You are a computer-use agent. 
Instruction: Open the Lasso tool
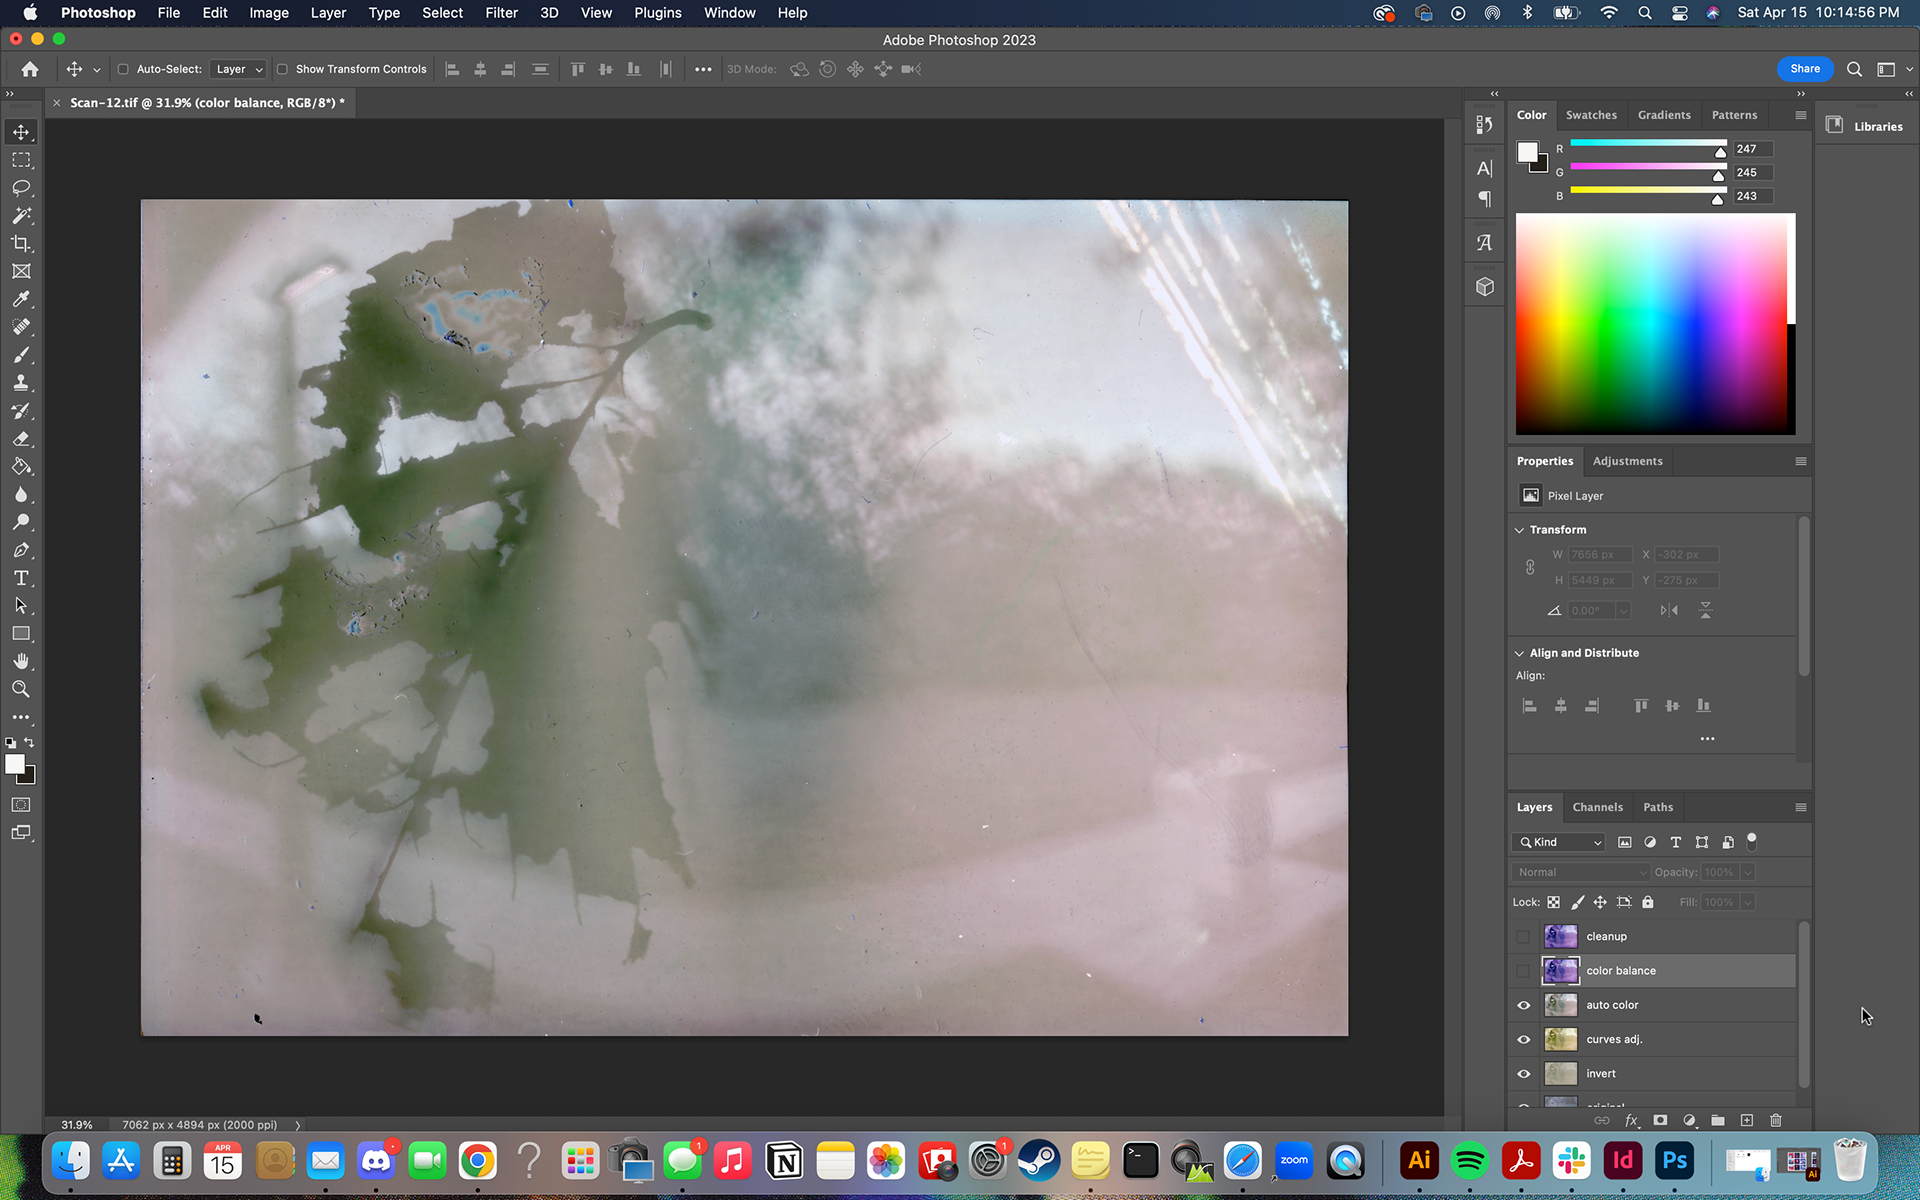[21, 187]
